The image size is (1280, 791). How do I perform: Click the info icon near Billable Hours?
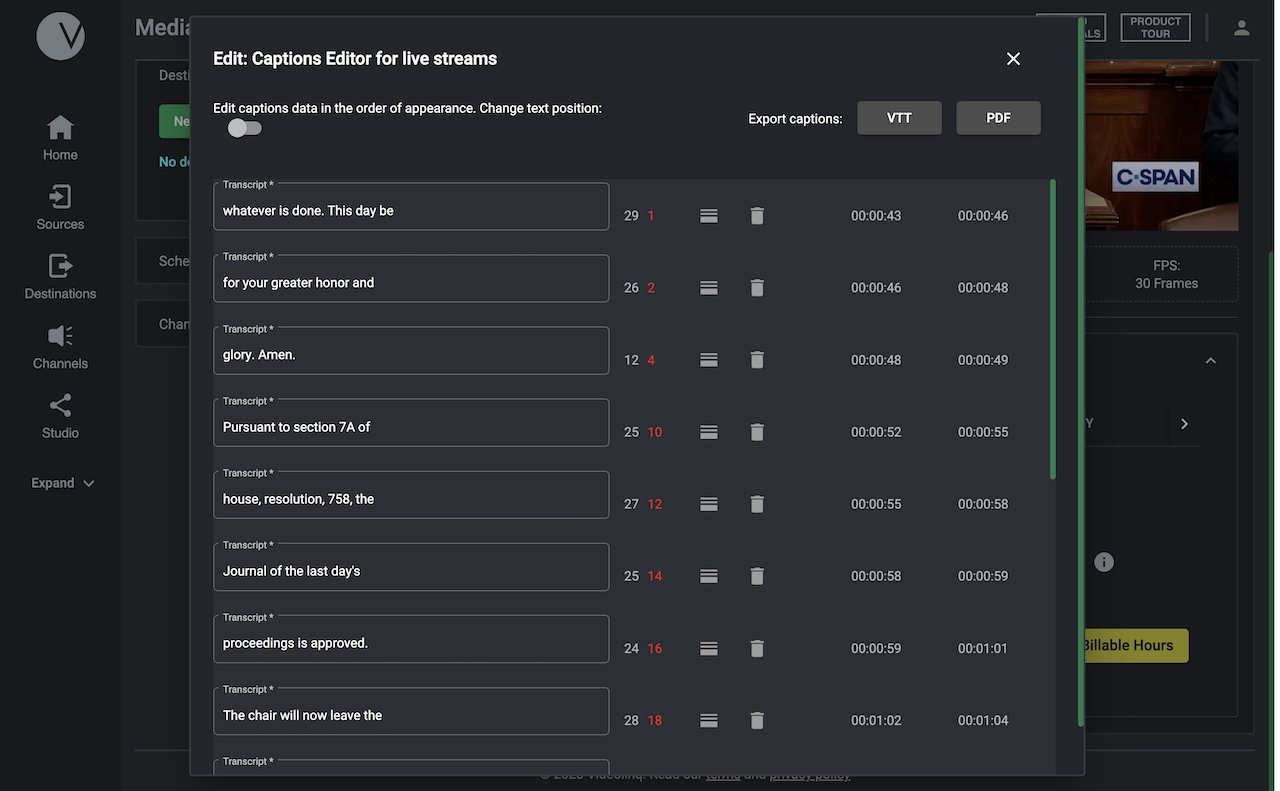click(1104, 561)
